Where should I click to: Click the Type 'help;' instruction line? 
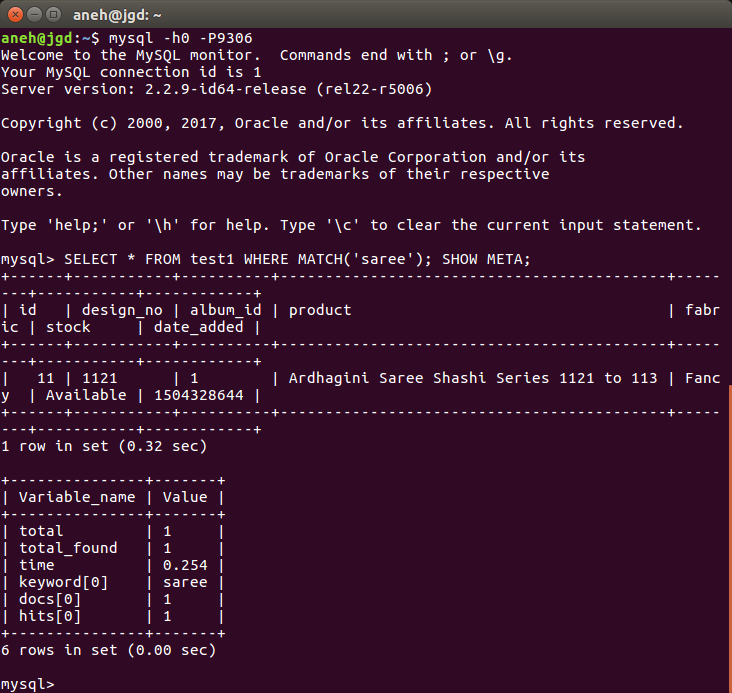tap(351, 225)
